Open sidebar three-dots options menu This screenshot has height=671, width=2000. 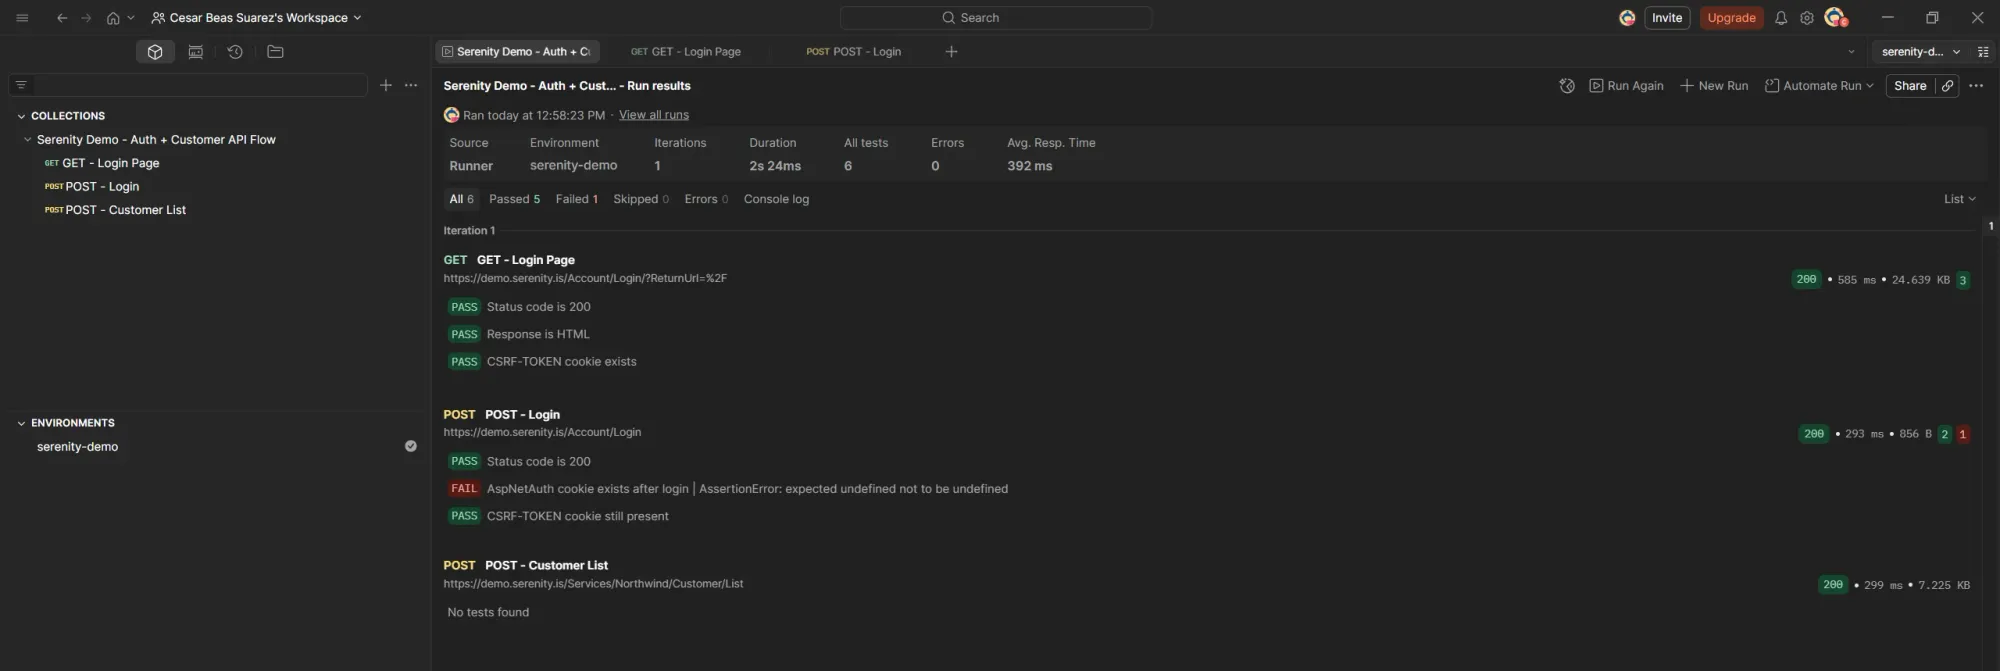(411, 85)
